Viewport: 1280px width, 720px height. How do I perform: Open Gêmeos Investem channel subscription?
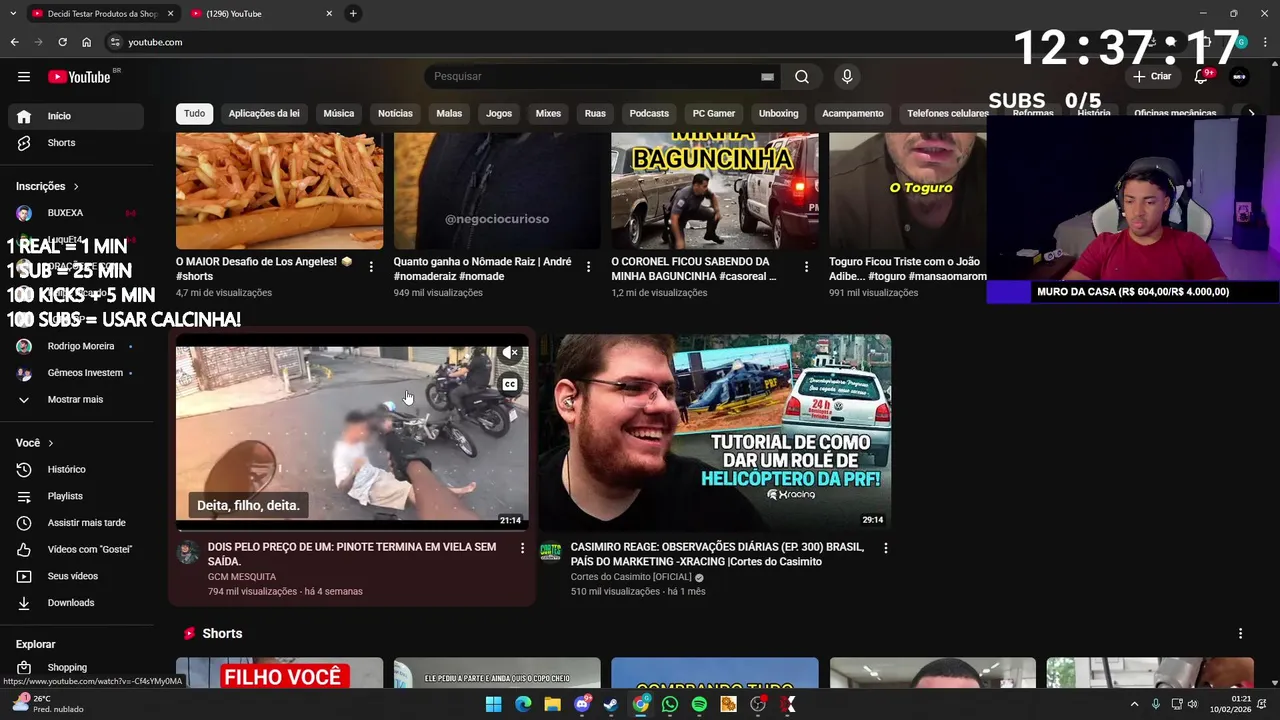[76, 373]
